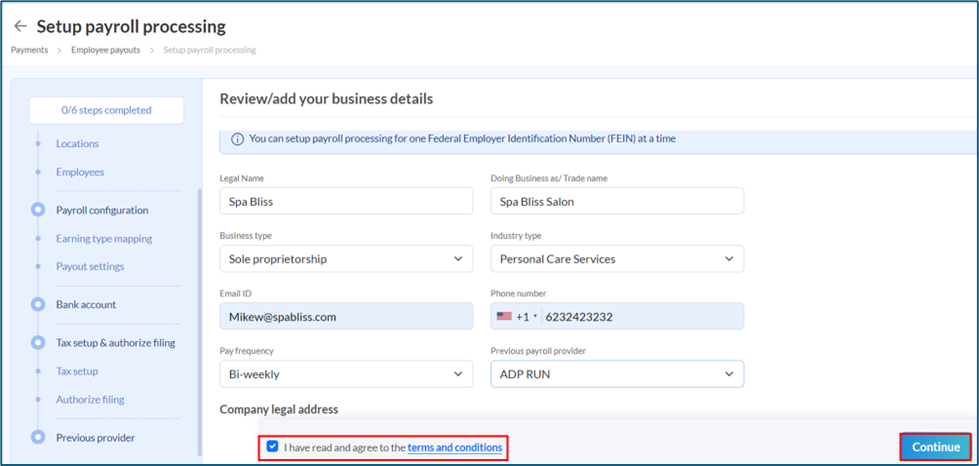Image resolution: width=979 pixels, height=466 pixels.
Task: Open the terms and conditions link
Action: tap(455, 447)
